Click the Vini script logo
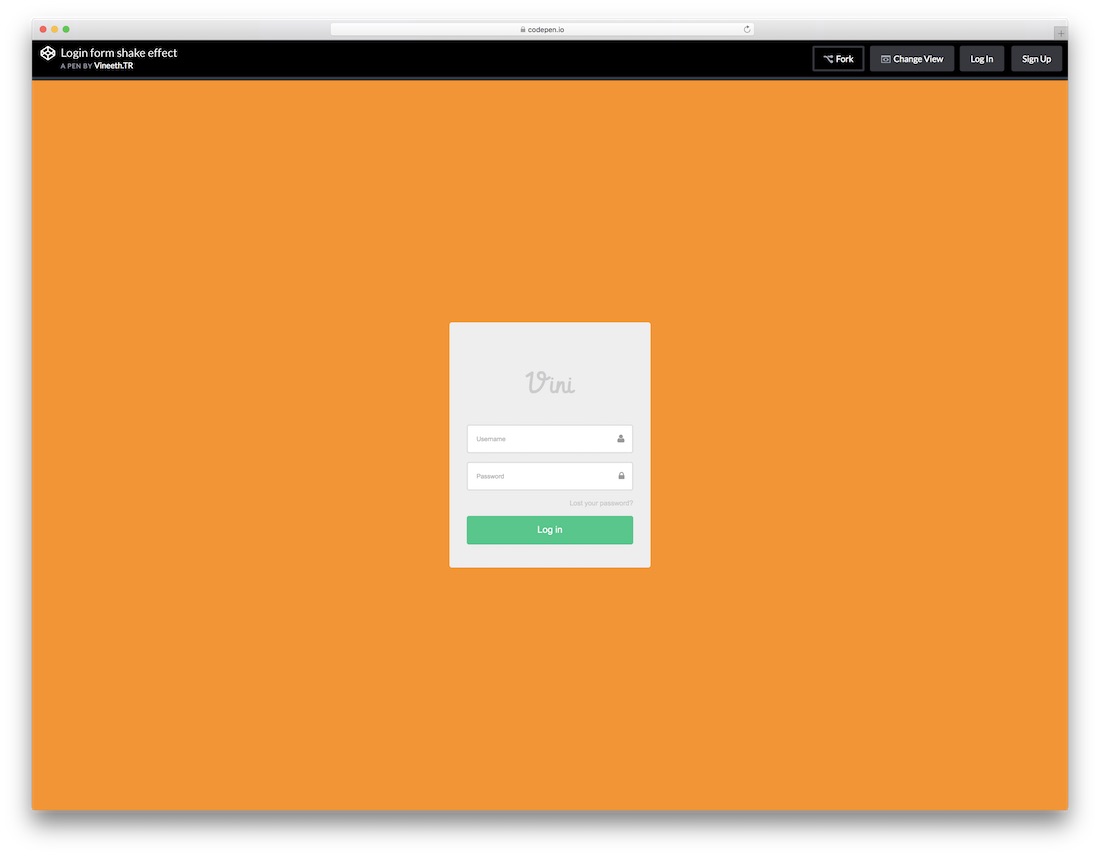This screenshot has width=1100, height=856. [x=549, y=381]
